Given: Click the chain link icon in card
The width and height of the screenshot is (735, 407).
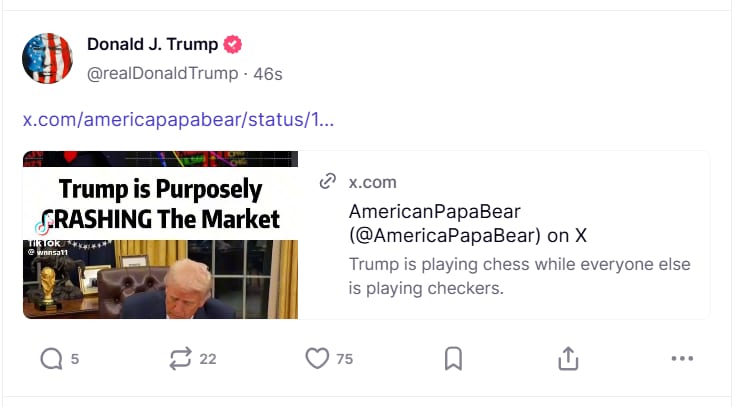Looking at the screenshot, I should pos(326,182).
